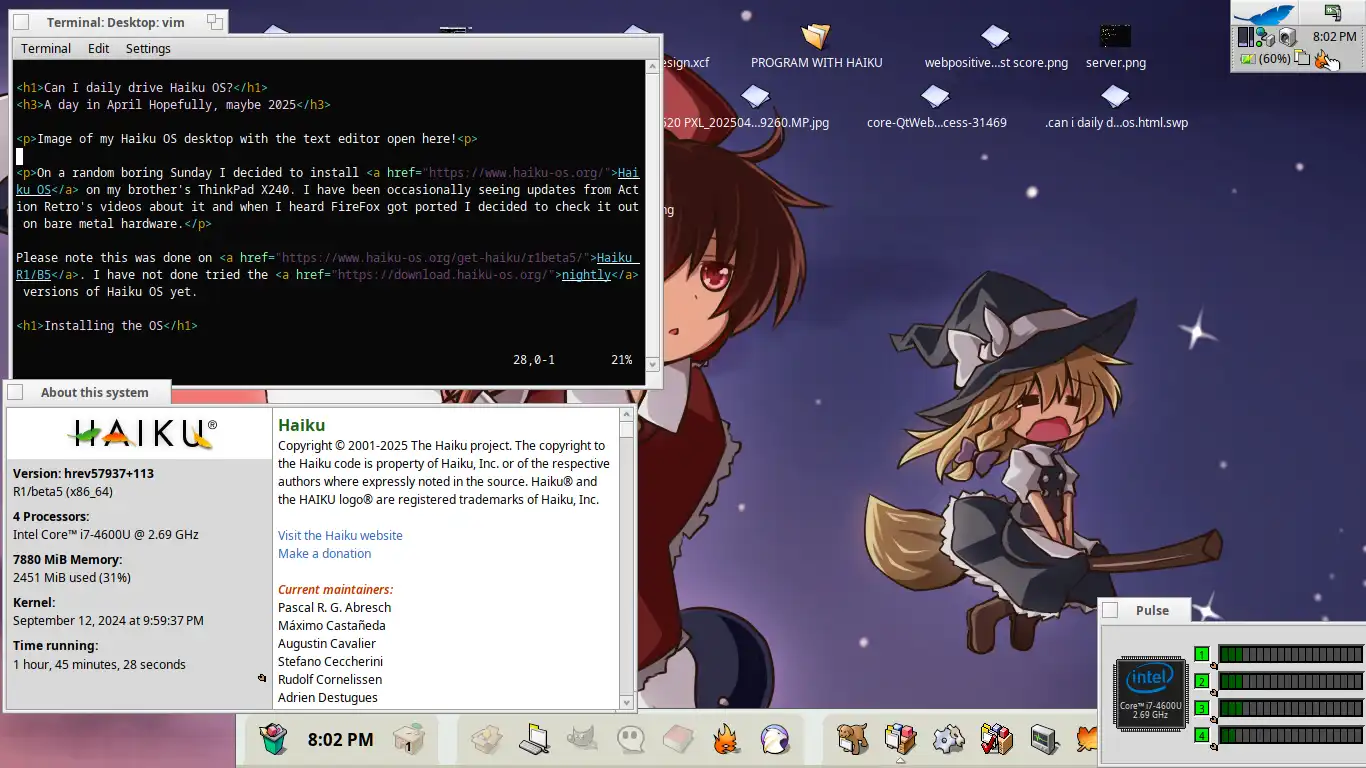The width and height of the screenshot is (1366, 768).
Task: Toggle CPU 1 in Pulse
Action: click(x=1202, y=654)
